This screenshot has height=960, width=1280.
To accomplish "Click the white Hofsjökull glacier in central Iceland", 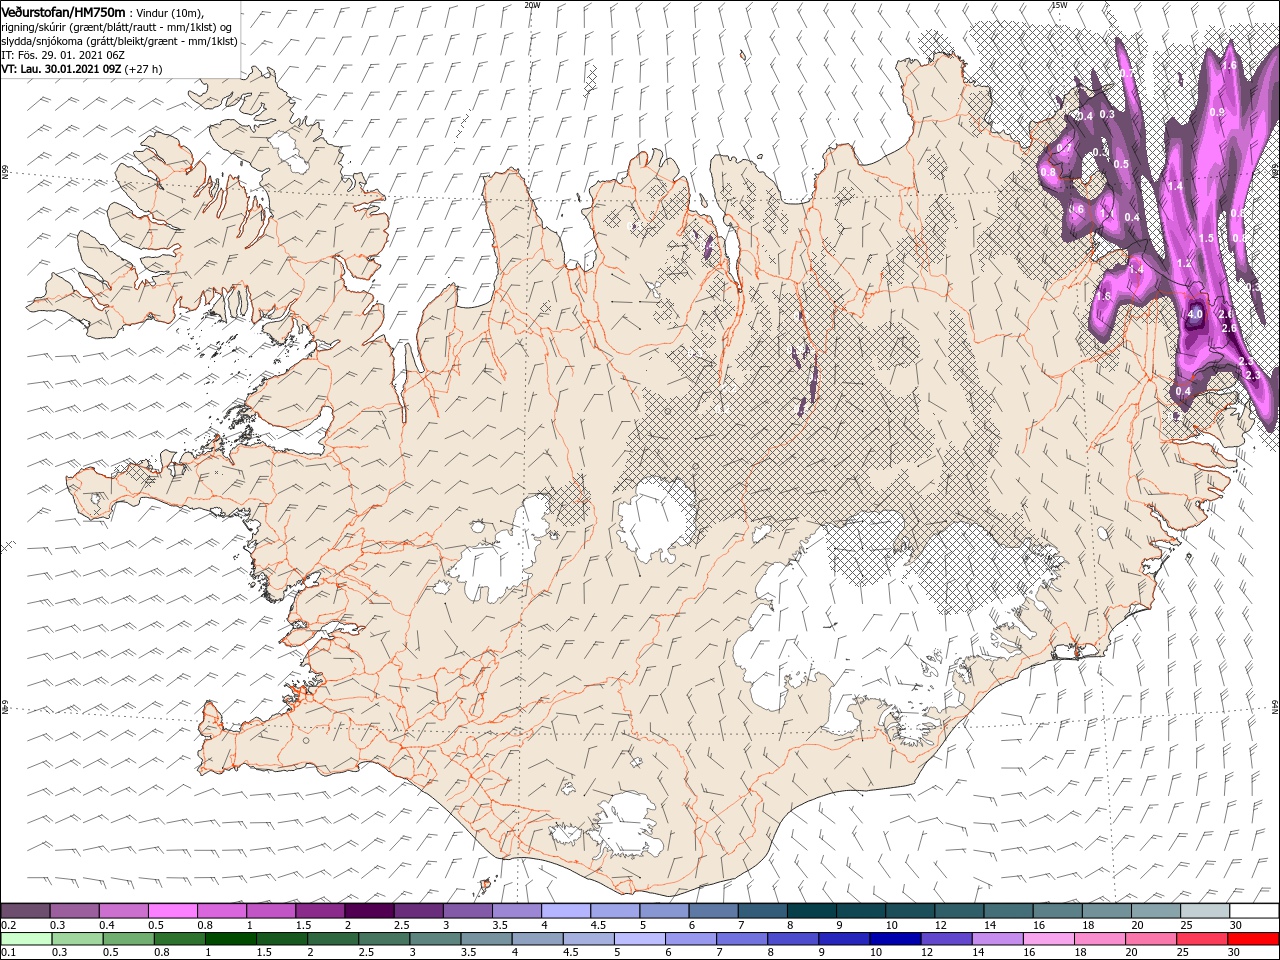I will tap(656, 517).
